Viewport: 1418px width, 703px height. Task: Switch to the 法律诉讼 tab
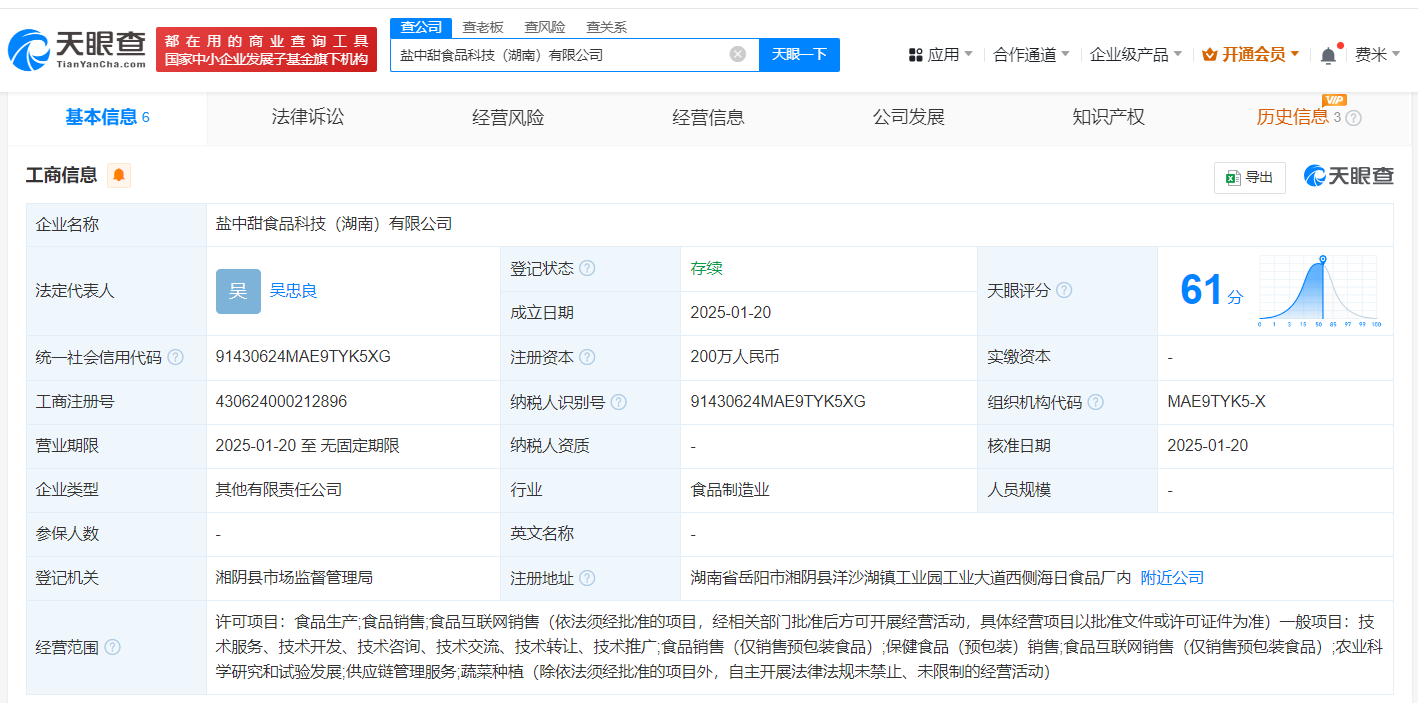(307, 117)
